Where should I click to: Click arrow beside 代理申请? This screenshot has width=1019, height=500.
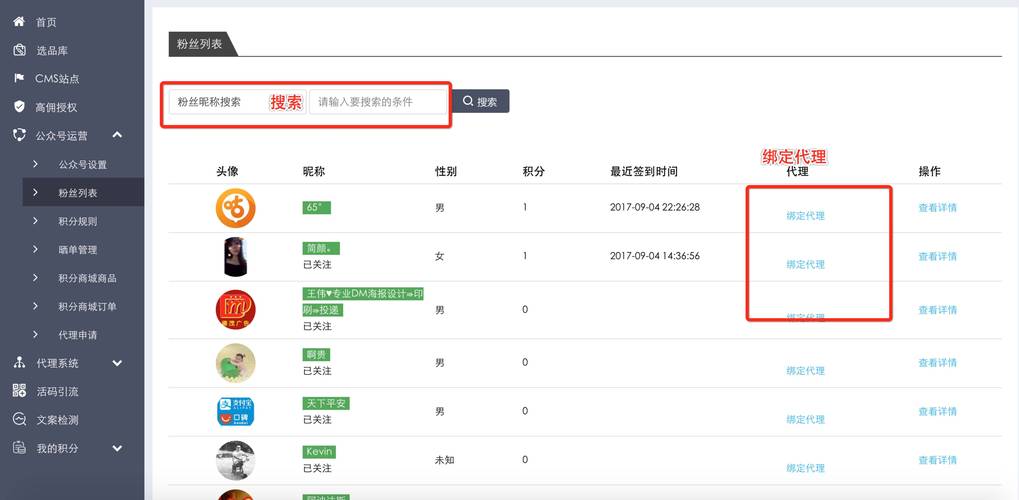pyautogui.click(x=35, y=335)
